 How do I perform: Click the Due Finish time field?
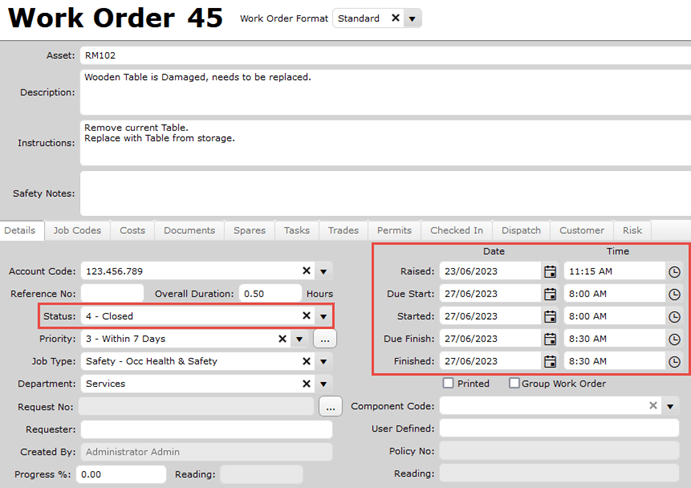pos(614,339)
